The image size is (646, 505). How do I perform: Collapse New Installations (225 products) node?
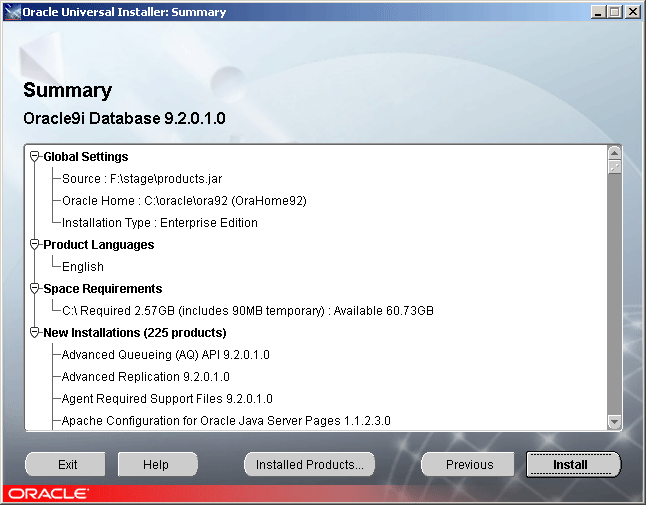[35, 332]
